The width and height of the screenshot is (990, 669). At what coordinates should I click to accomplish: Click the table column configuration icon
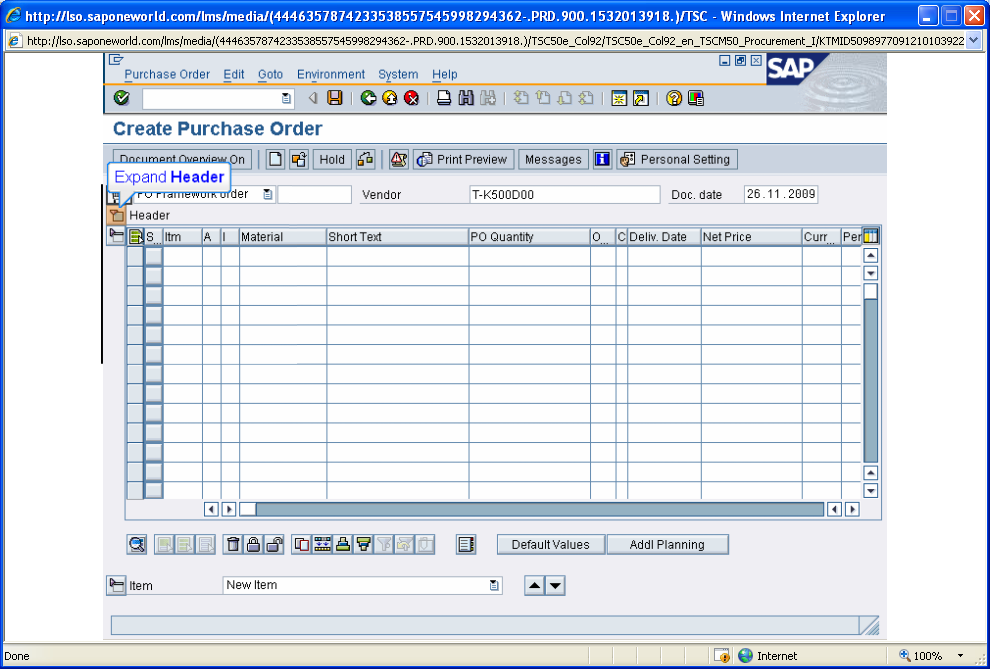[x=871, y=237]
